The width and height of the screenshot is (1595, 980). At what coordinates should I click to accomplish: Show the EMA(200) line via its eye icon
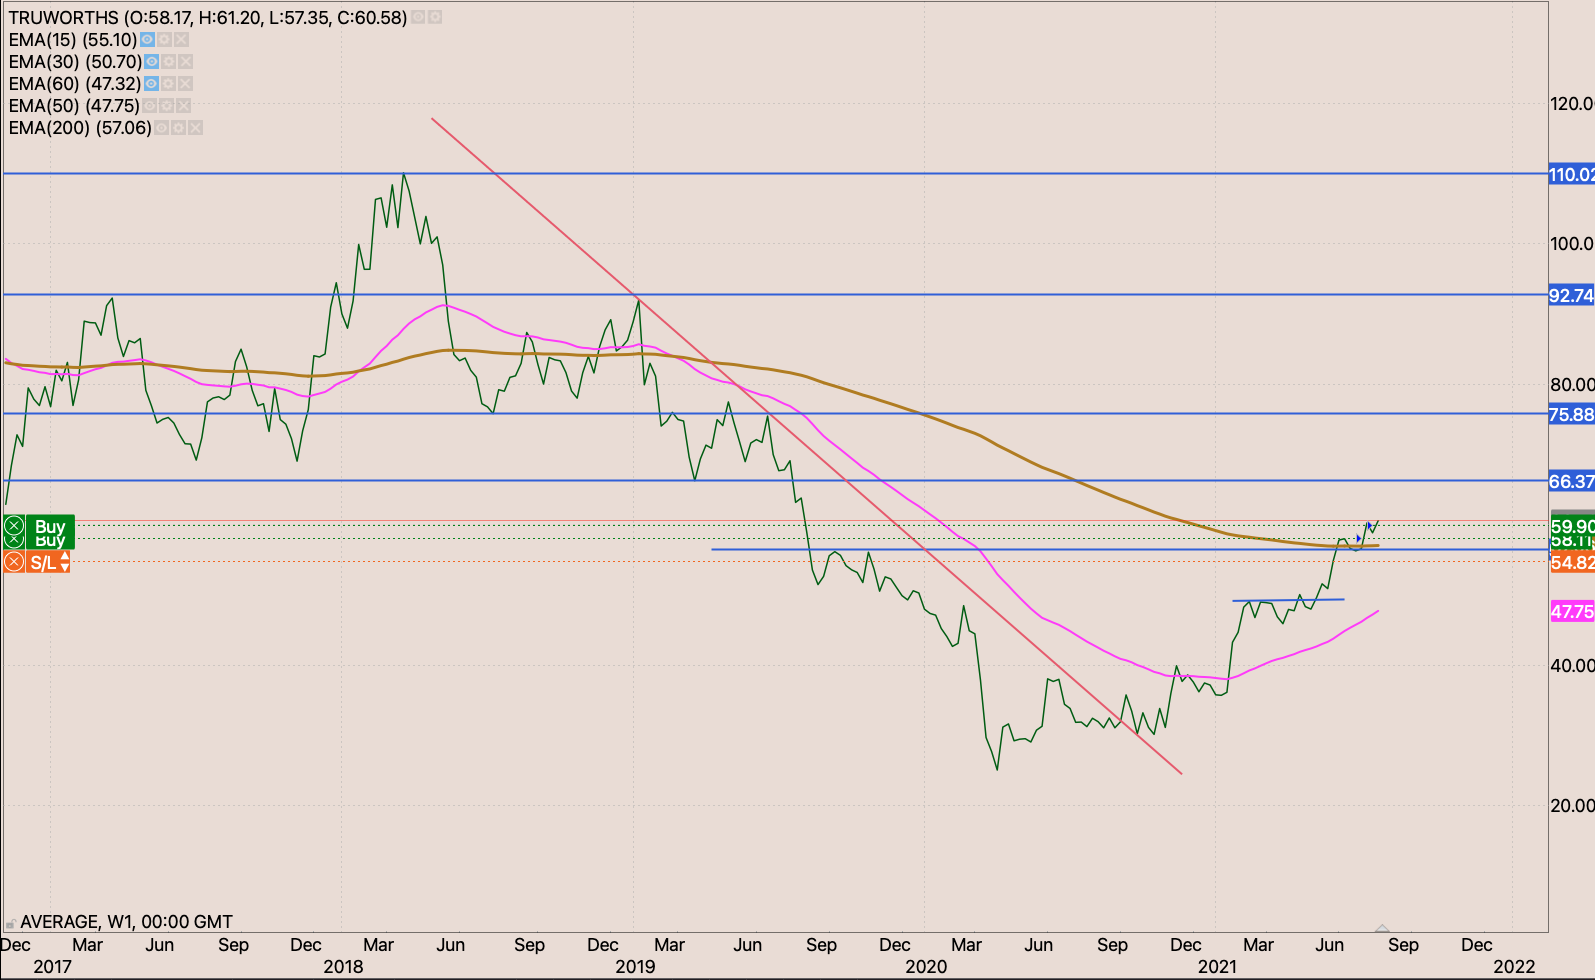click(x=161, y=128)
